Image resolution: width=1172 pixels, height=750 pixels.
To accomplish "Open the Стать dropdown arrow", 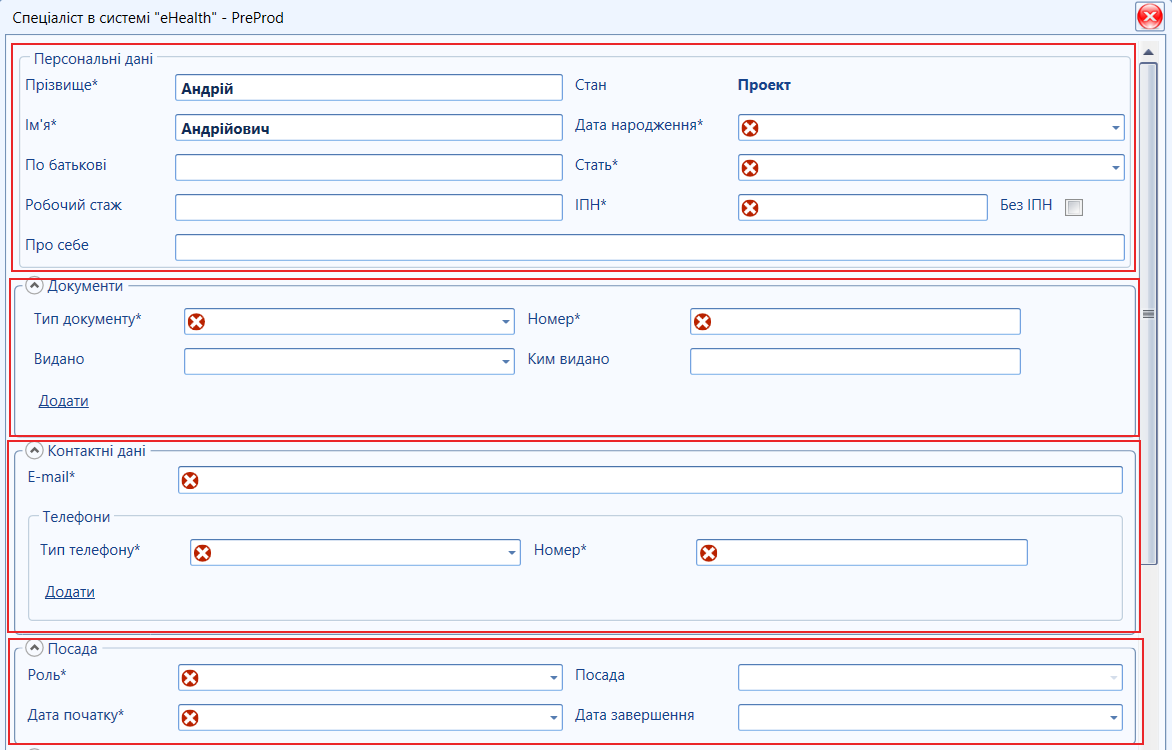I will [1115, 168].
